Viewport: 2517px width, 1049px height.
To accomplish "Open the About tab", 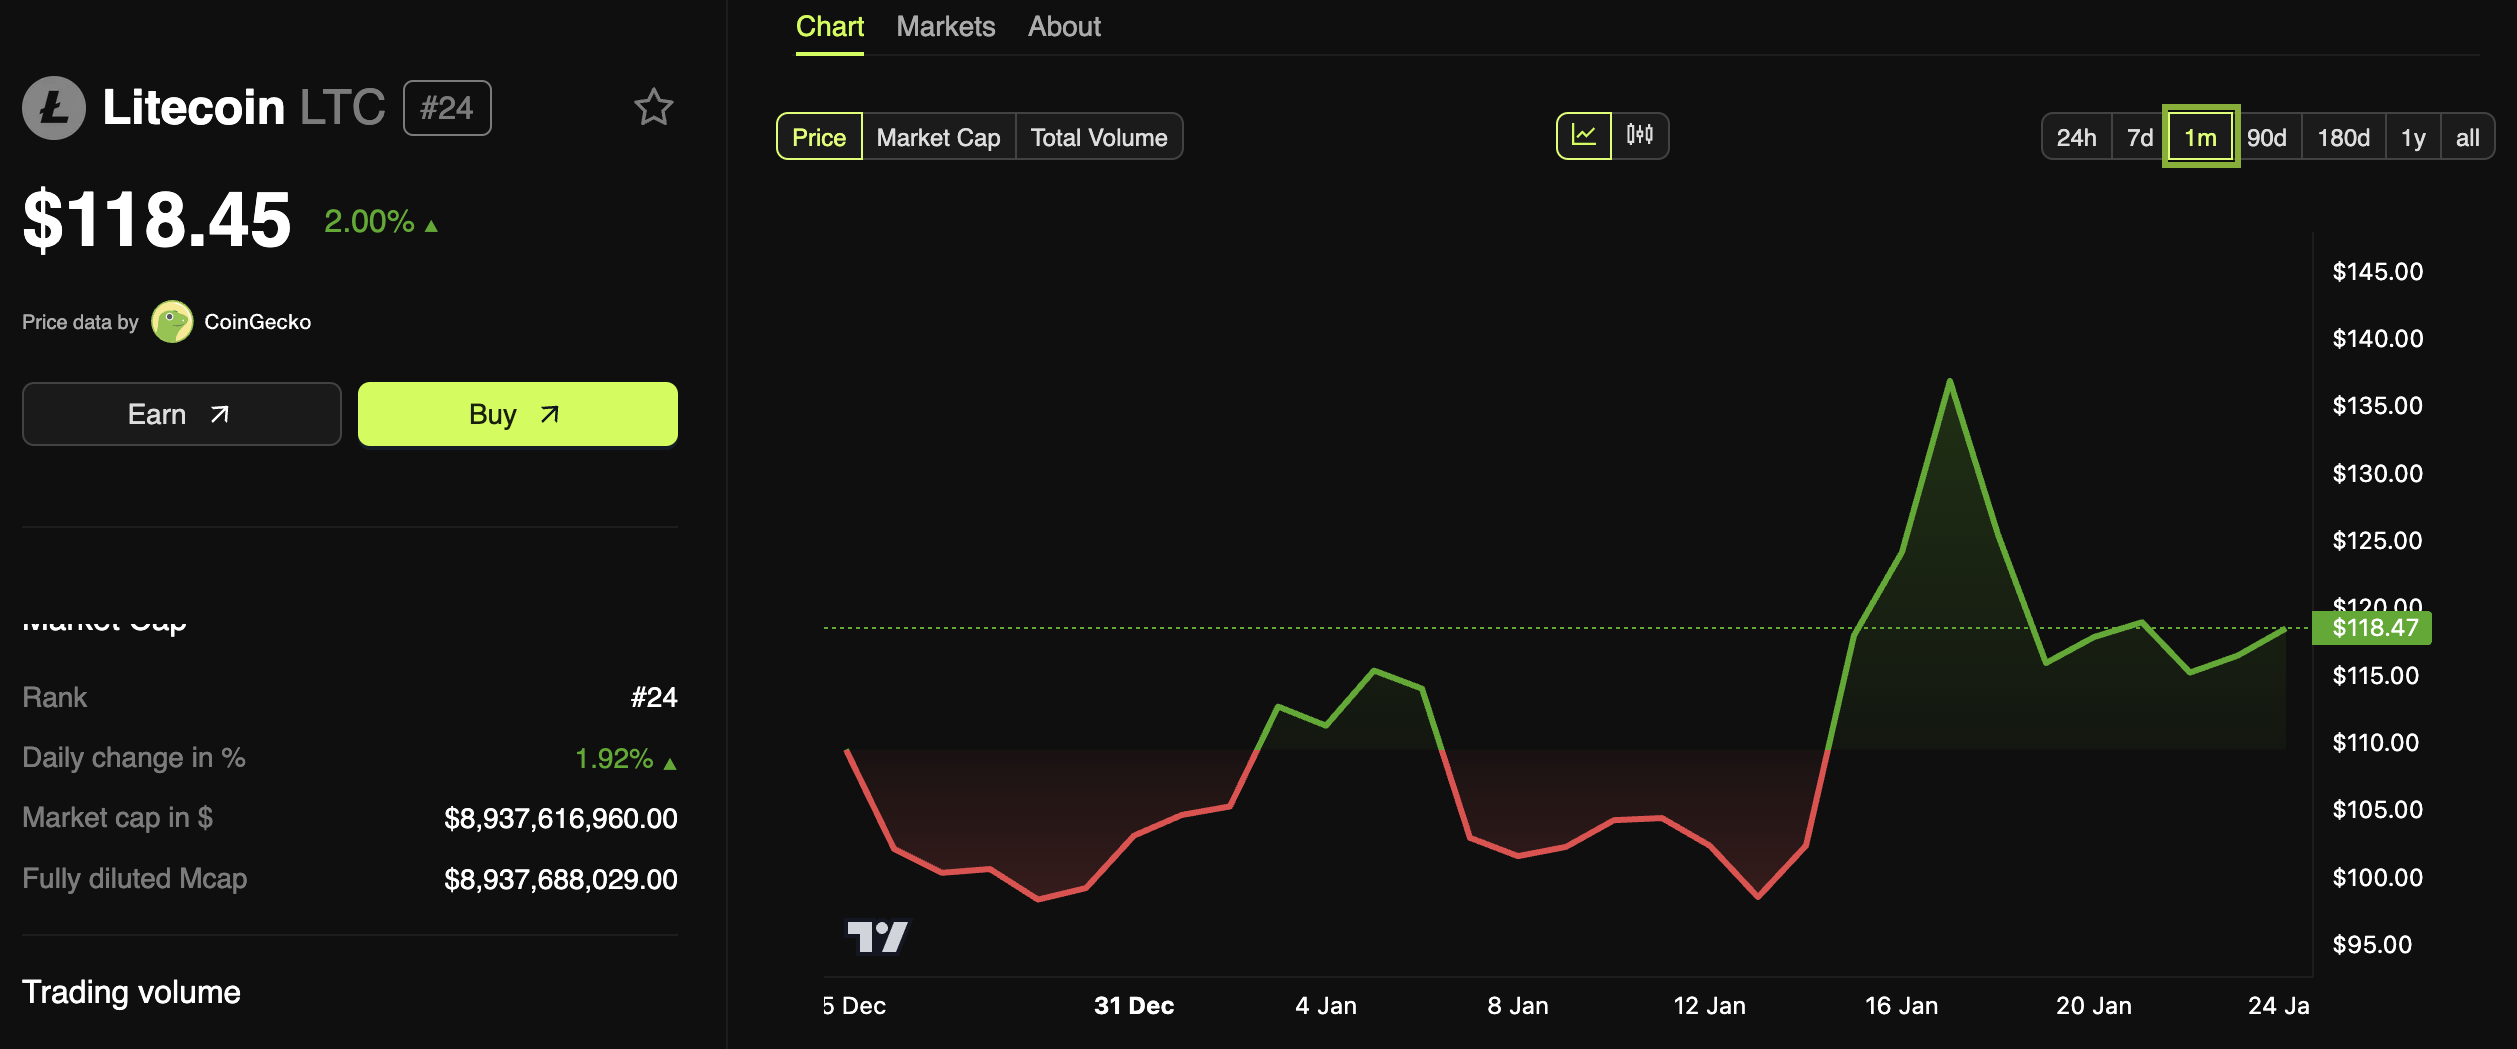I will point(1064,27).
